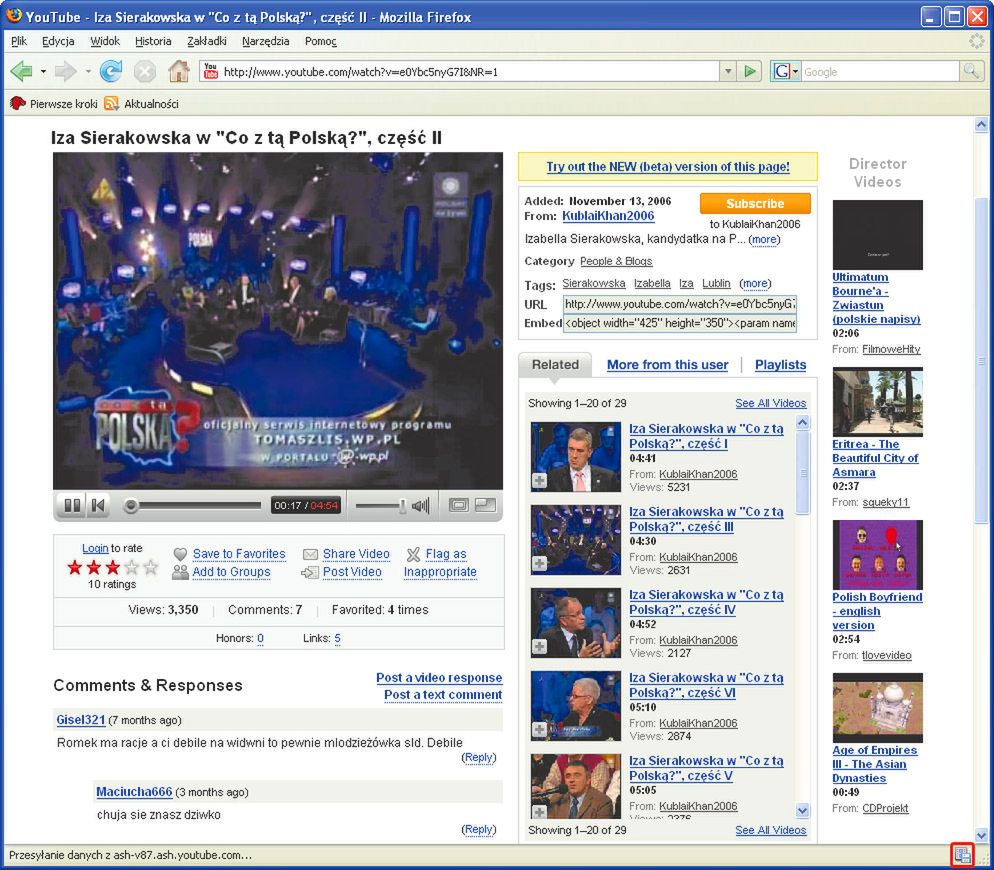
Task: Open the Historia menu
Action: click(153, 41)
